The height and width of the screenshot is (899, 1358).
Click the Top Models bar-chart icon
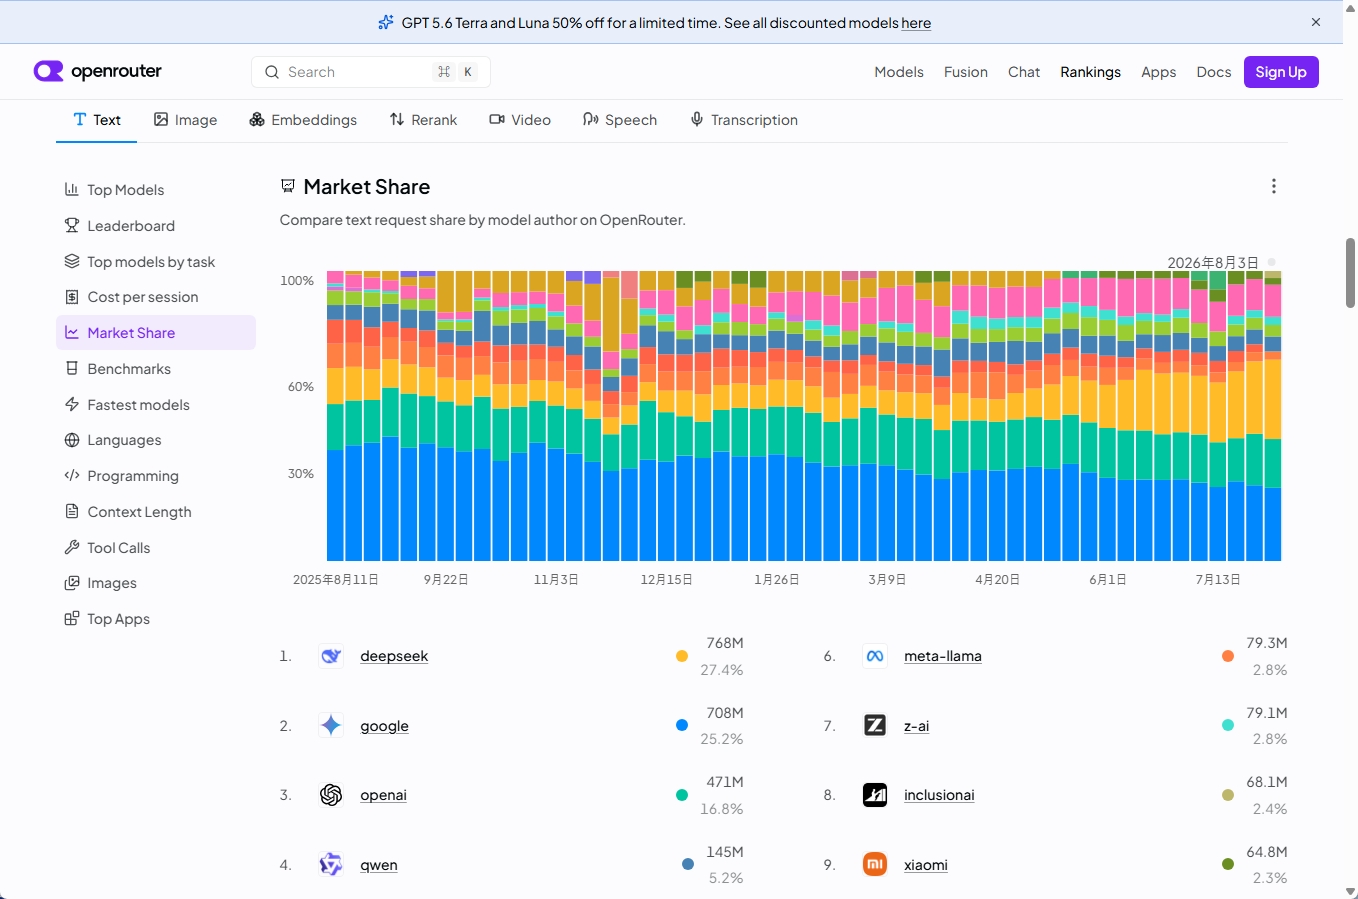tap(72, 189)
